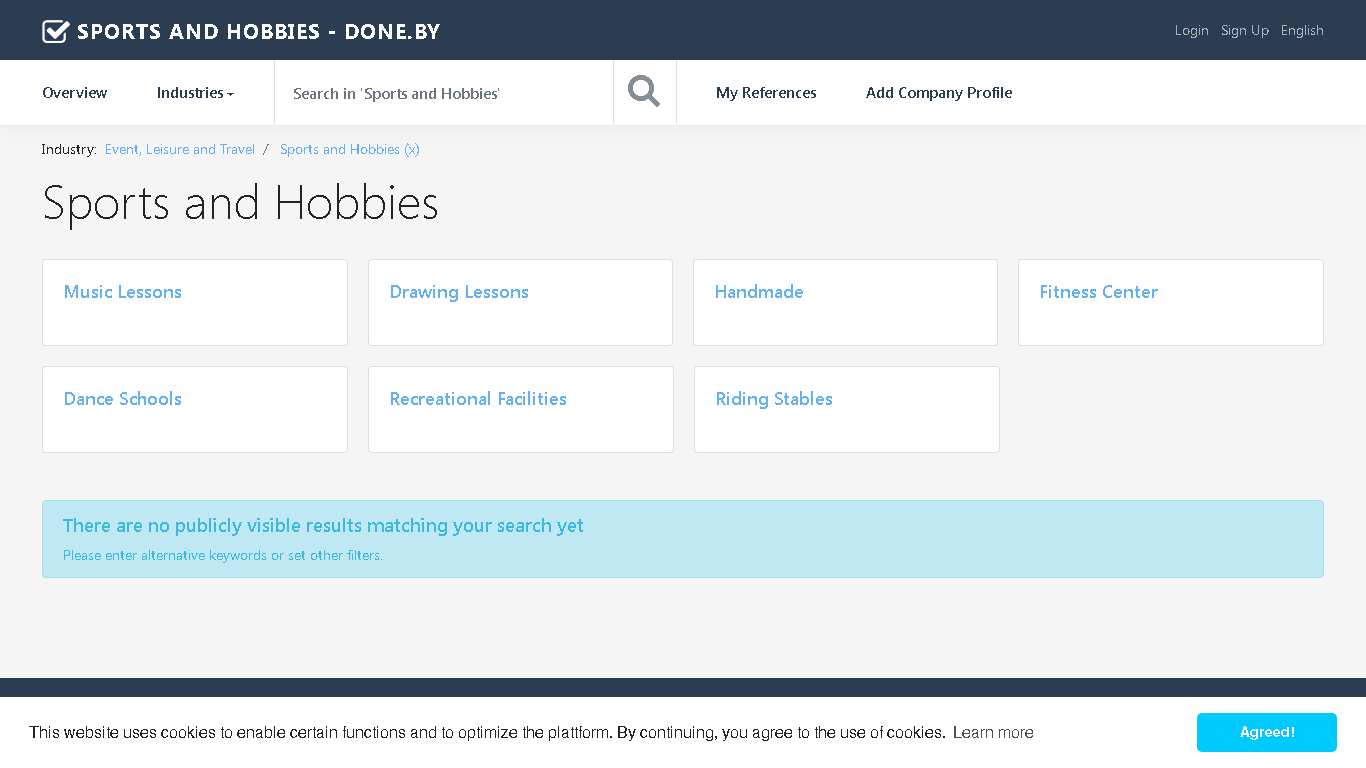Click the site title 'Sports and Hobbies - Done.by'
Image resolution: width=1366 pixels, height=768 pixels.
[x=259, y=31]
